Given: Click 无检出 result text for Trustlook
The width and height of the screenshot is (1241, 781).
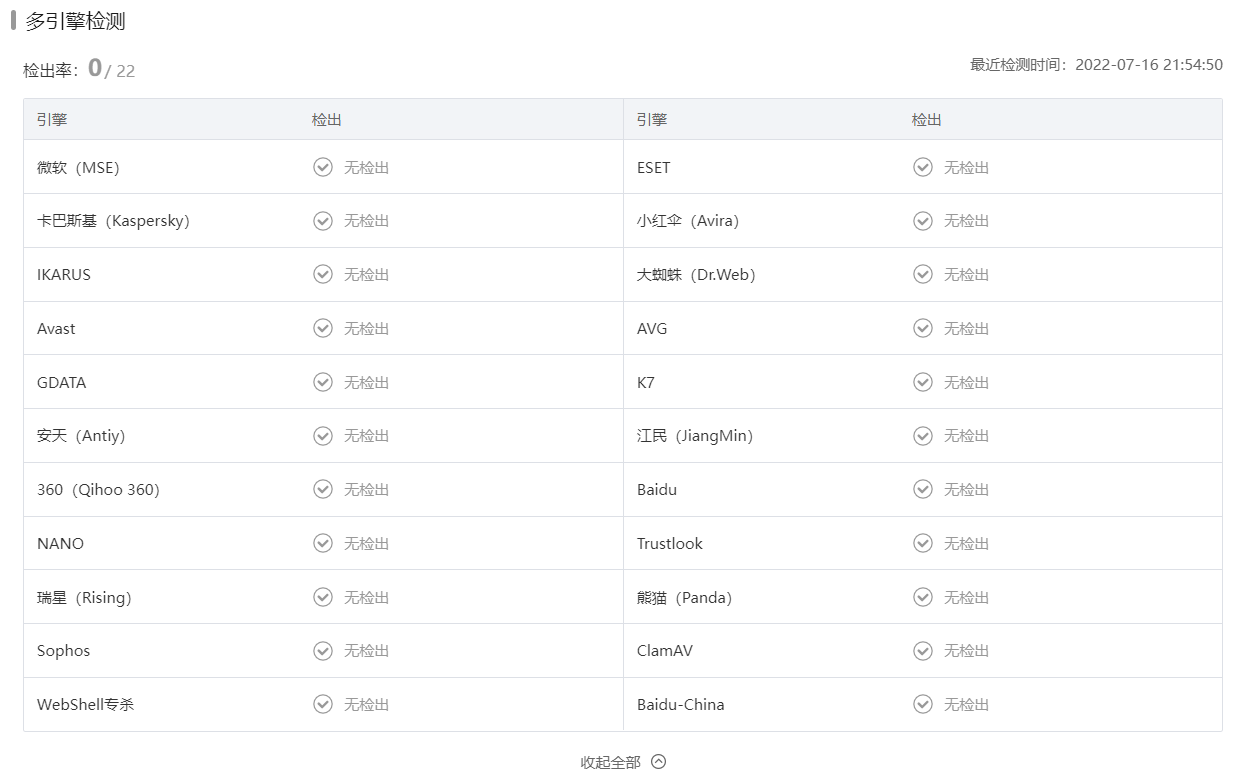Looking at the screenshot, I should (x=966, y=543).
